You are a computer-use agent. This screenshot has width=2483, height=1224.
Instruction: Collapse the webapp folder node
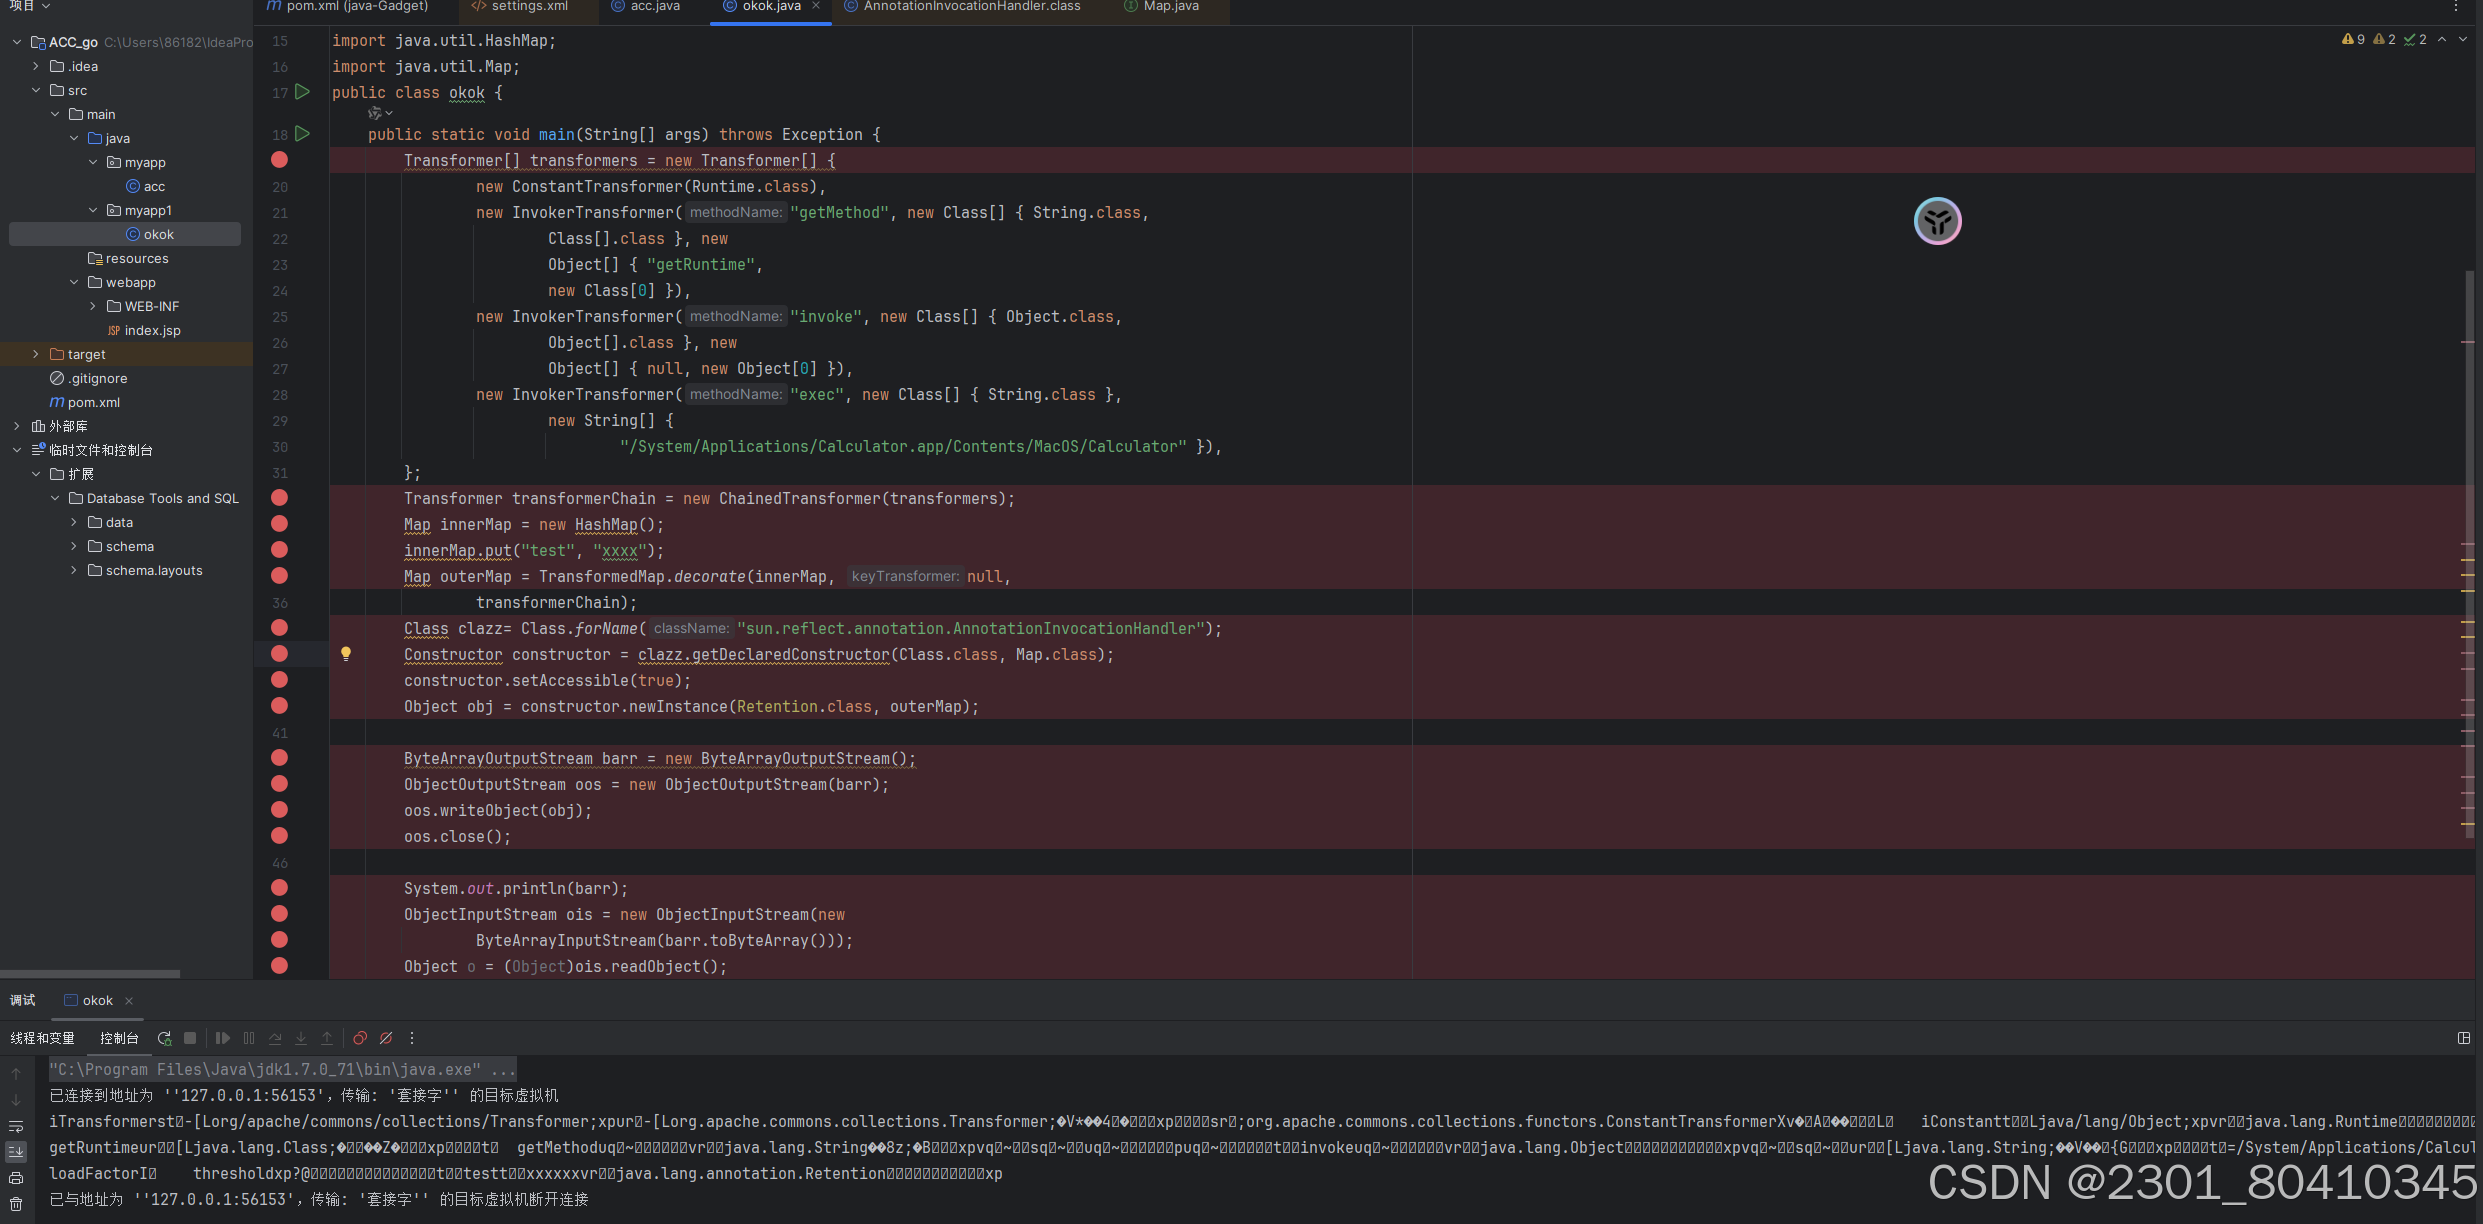point(74,282)
